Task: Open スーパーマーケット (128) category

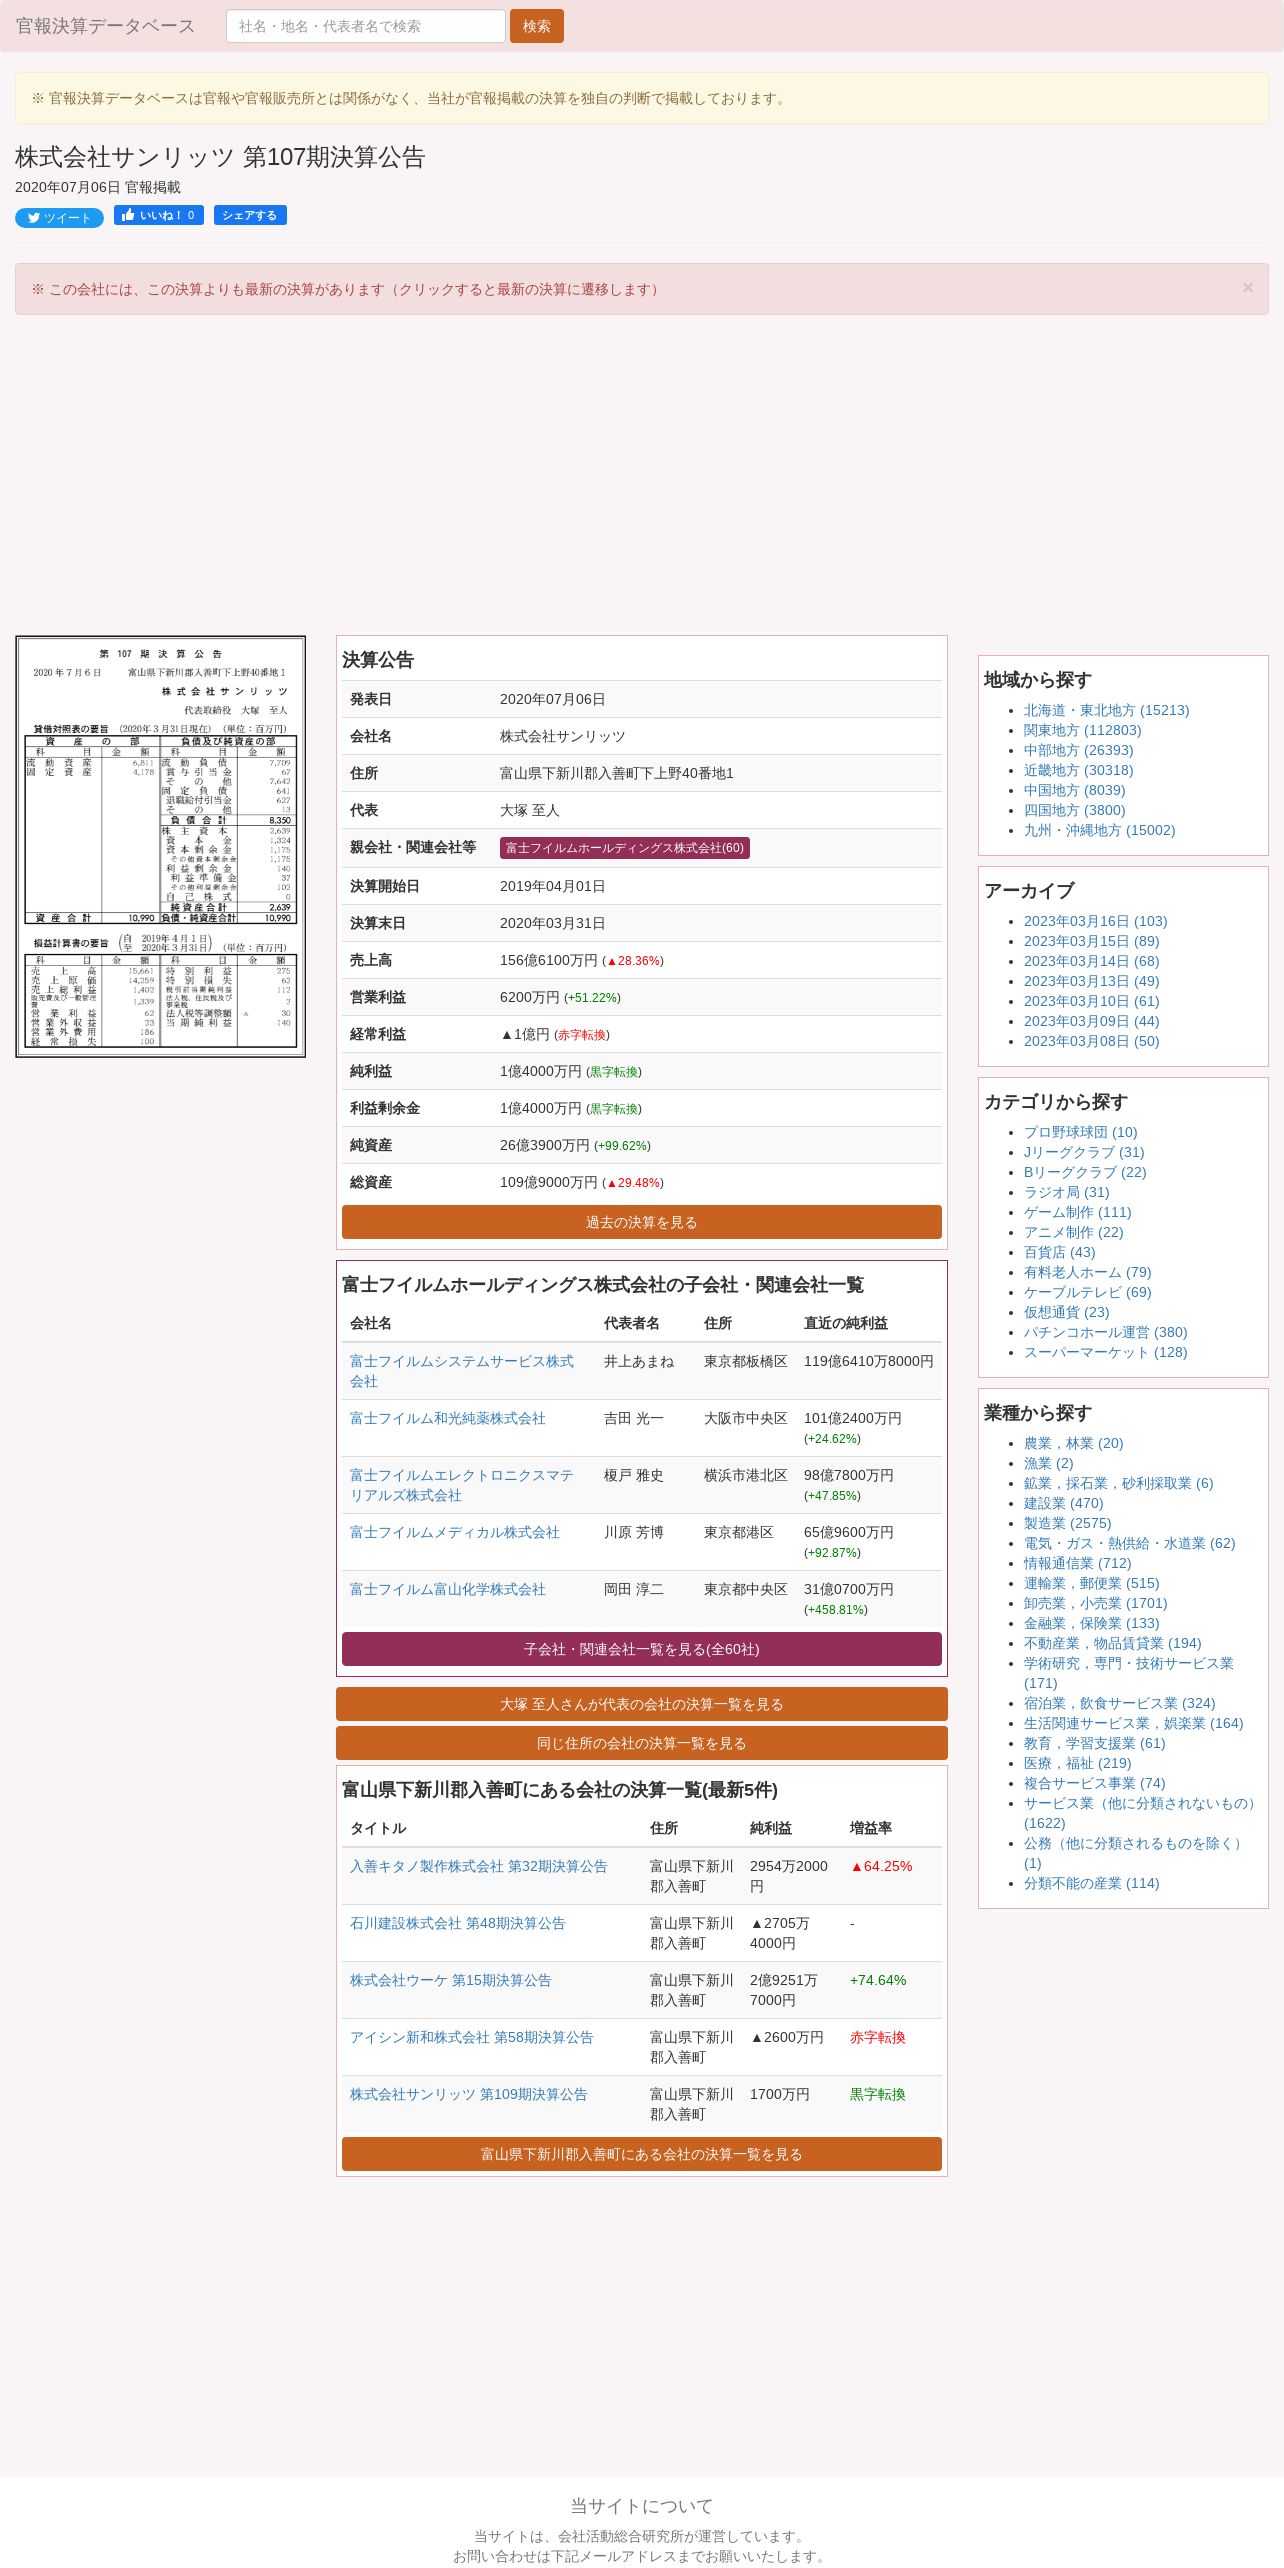Action: [x=1105, y=1352]
